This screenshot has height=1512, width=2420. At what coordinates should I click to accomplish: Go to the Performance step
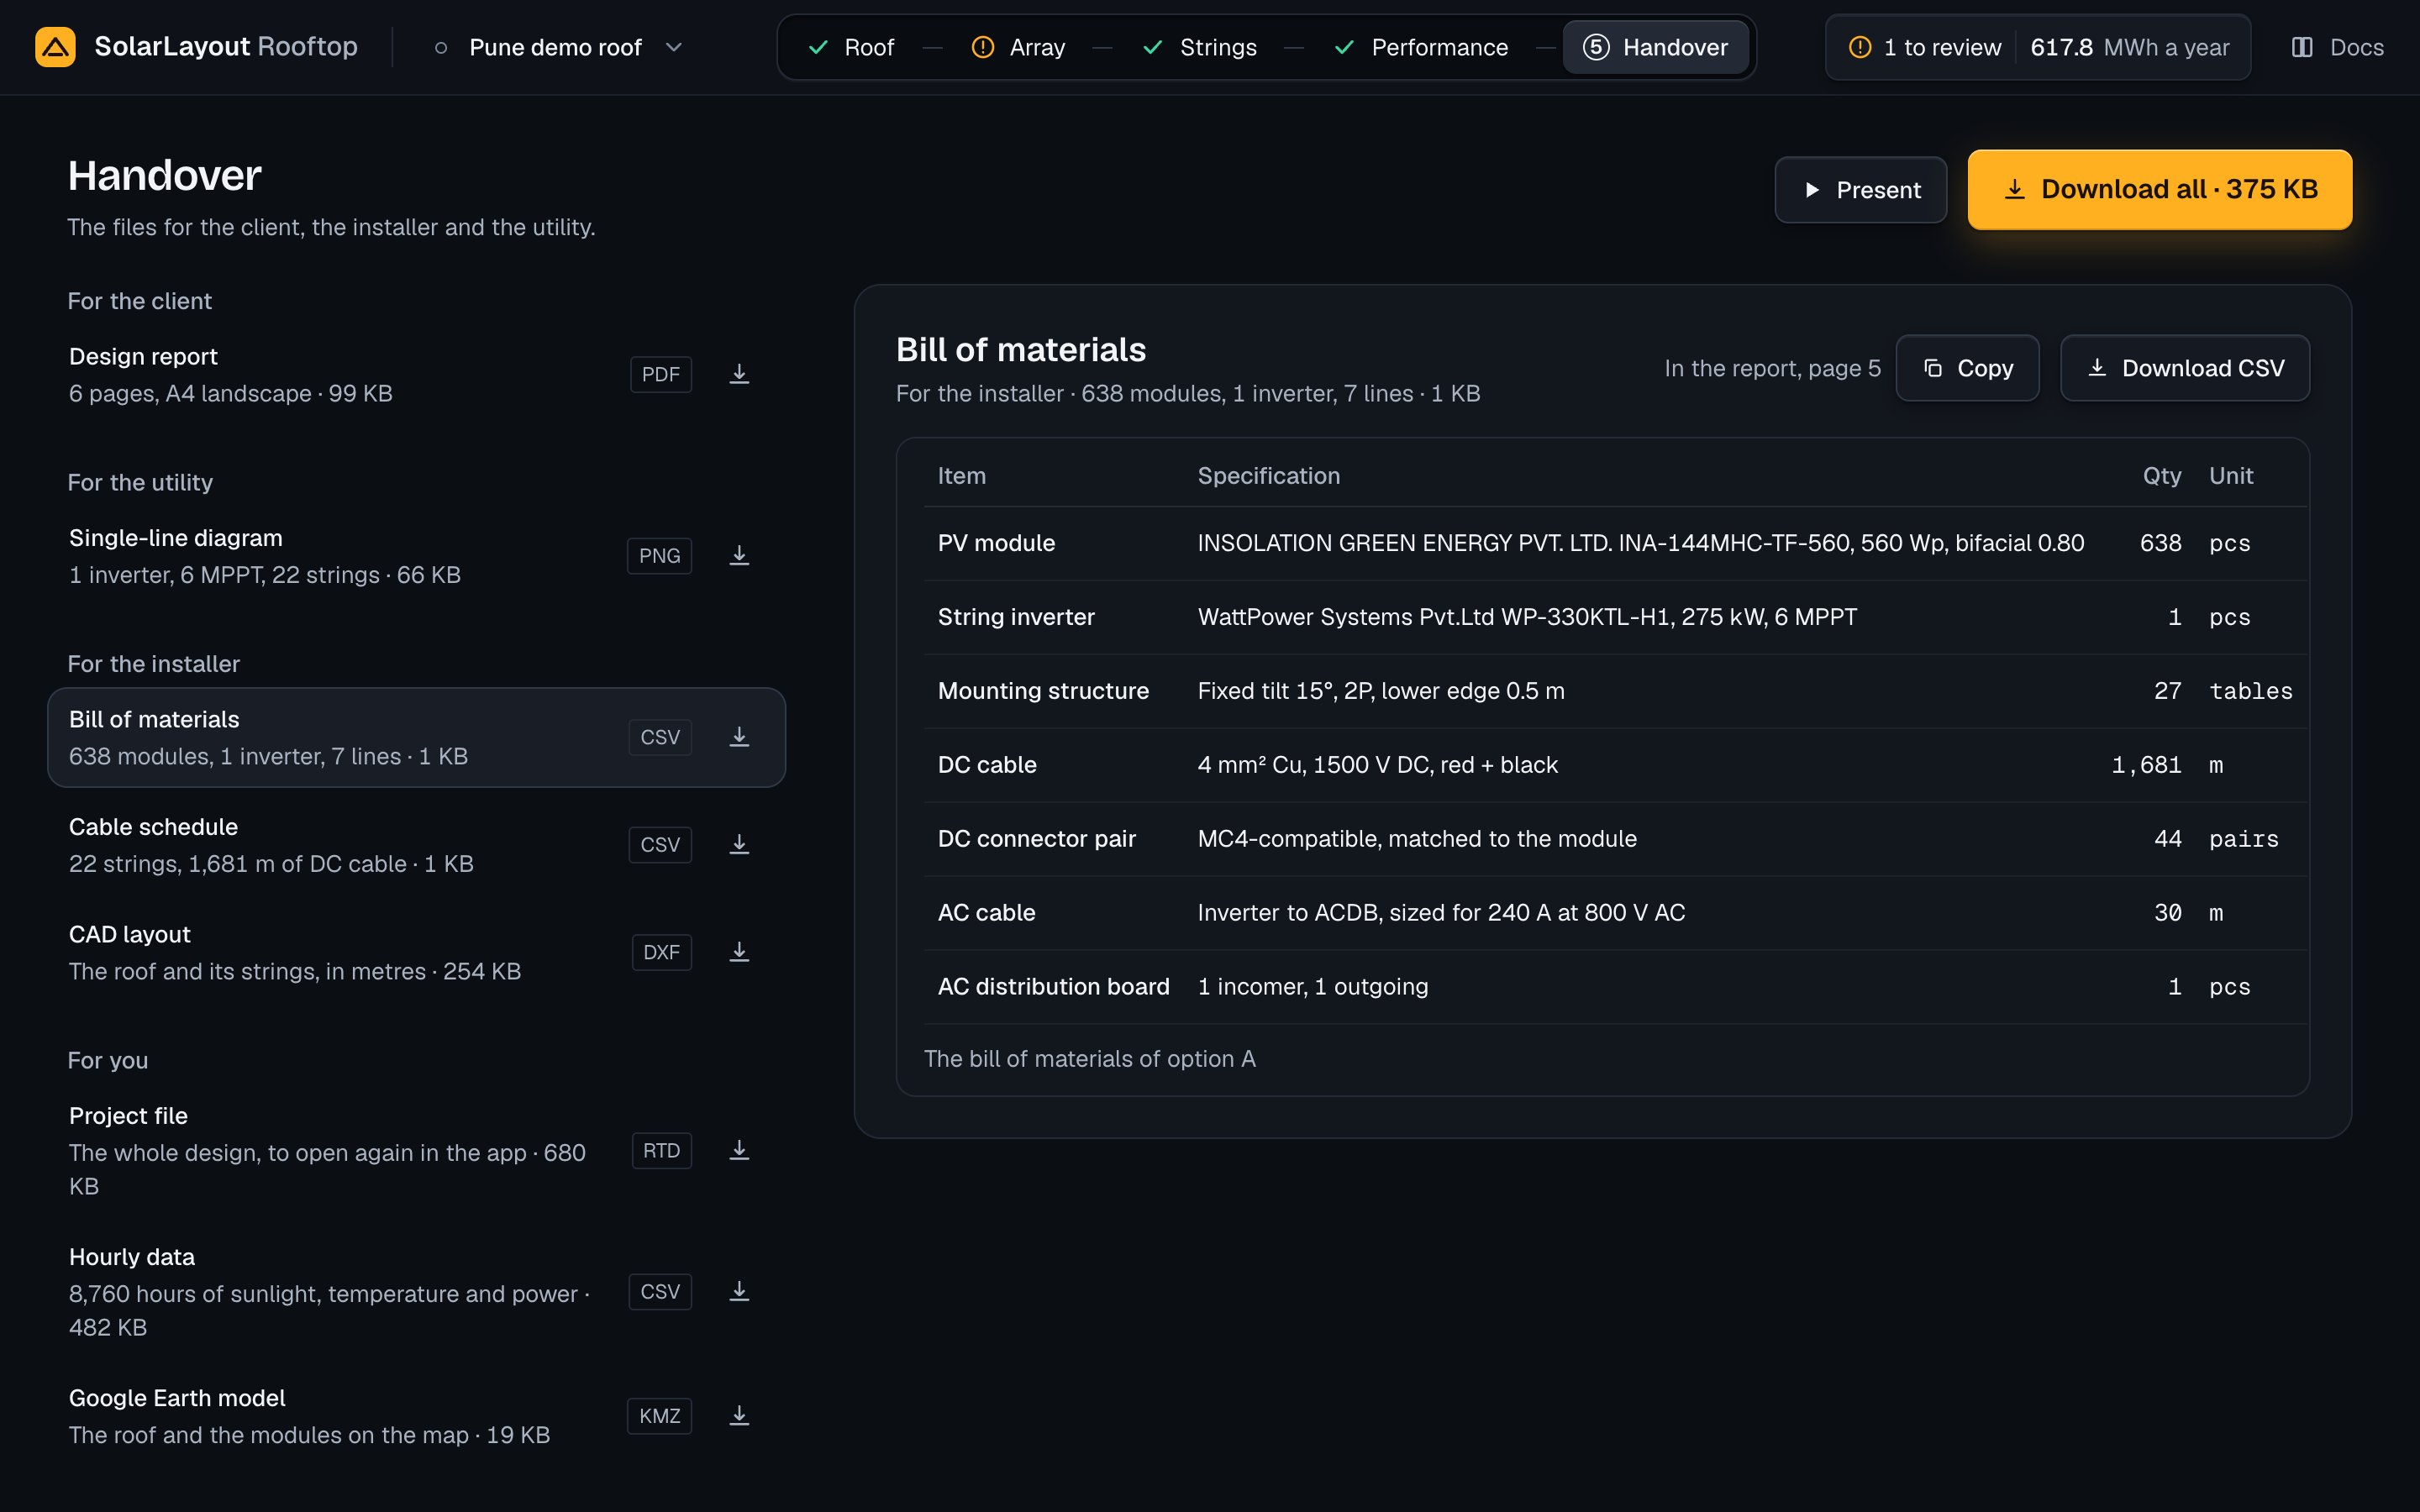coord(1421,47)
